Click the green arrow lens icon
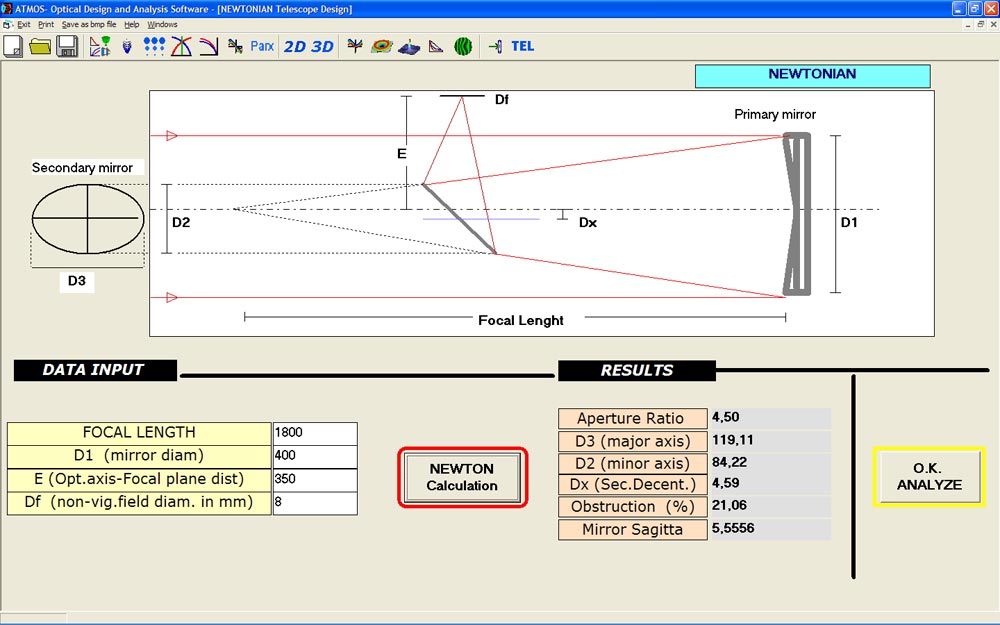The image size is (1000, 625). coord(496,47)
